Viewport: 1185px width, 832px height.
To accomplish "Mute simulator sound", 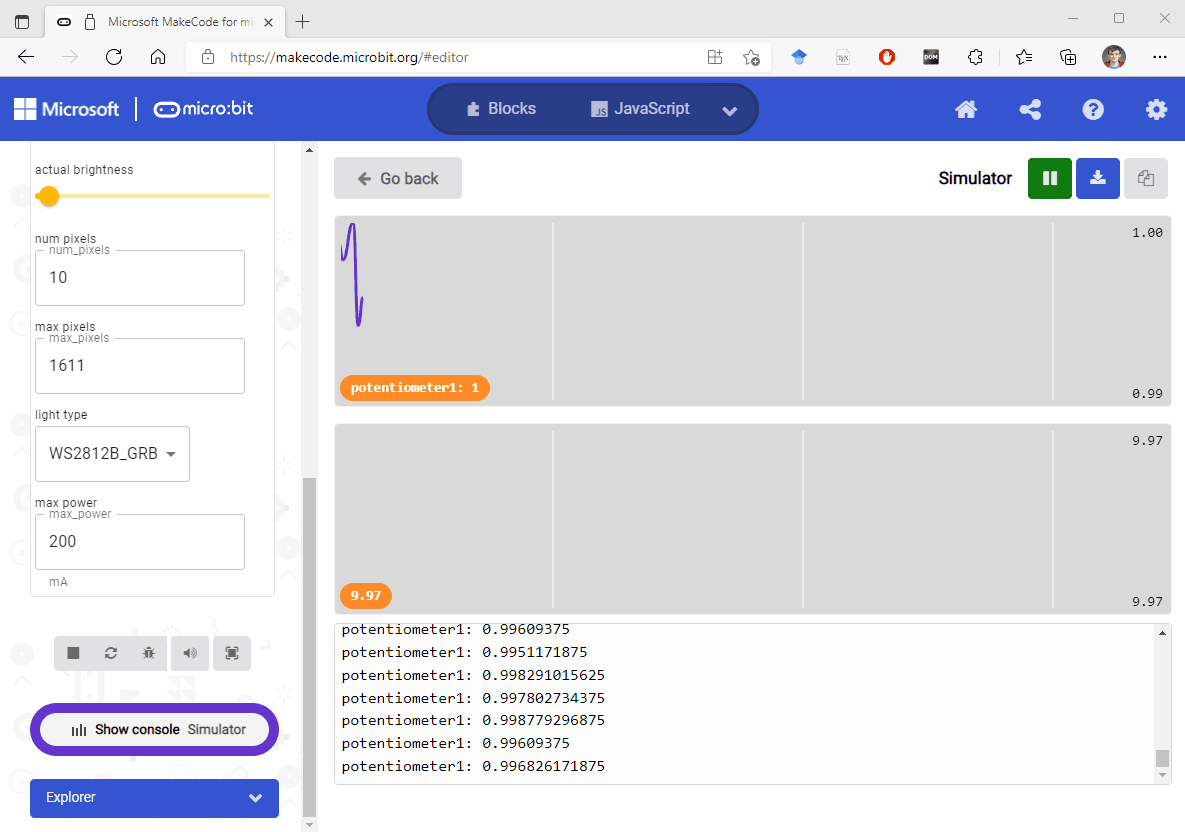I will click(x=190, y=653).
